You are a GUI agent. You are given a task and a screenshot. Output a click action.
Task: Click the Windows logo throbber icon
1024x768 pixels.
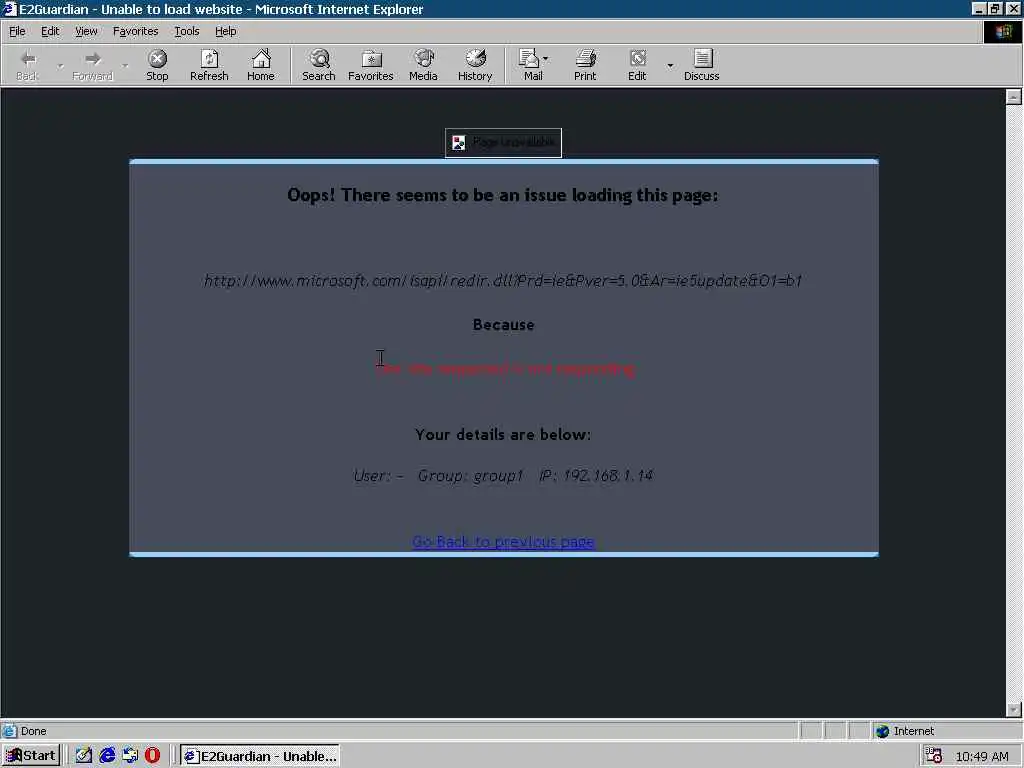[x=1003, y=32]
